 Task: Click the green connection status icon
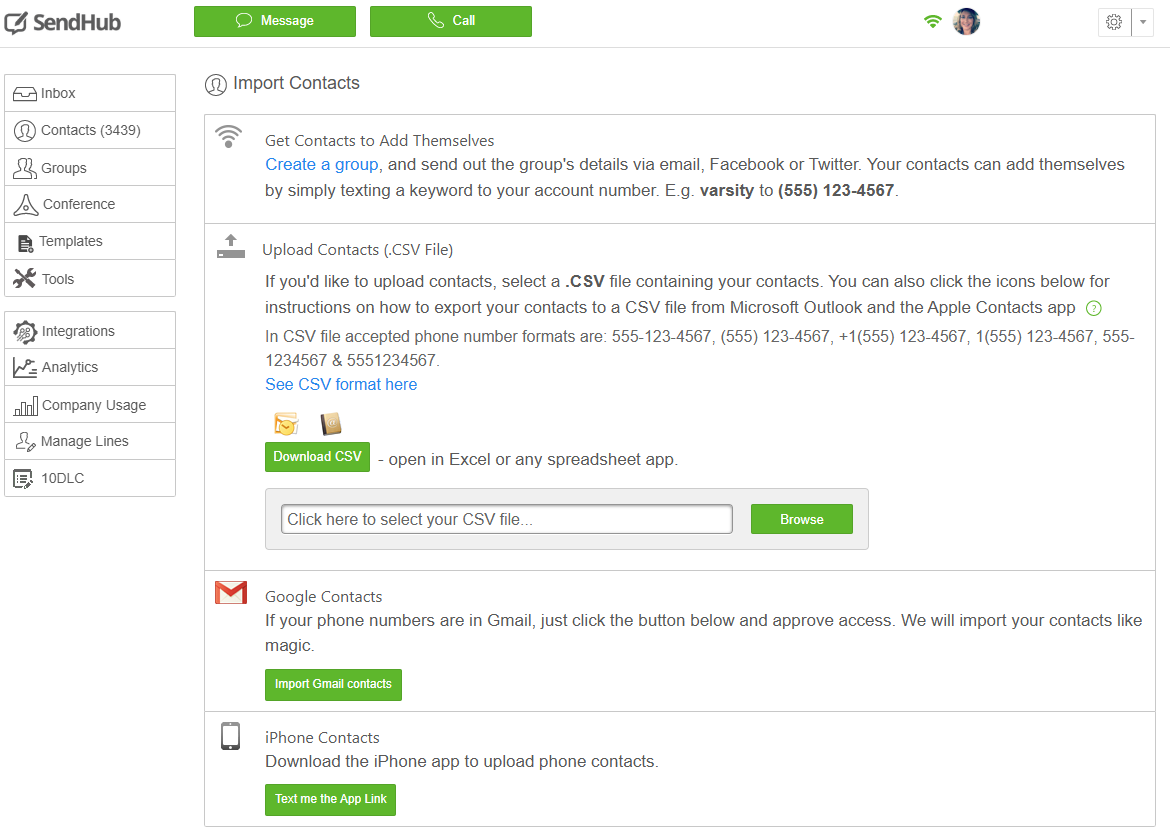click(x=932, y=22)
